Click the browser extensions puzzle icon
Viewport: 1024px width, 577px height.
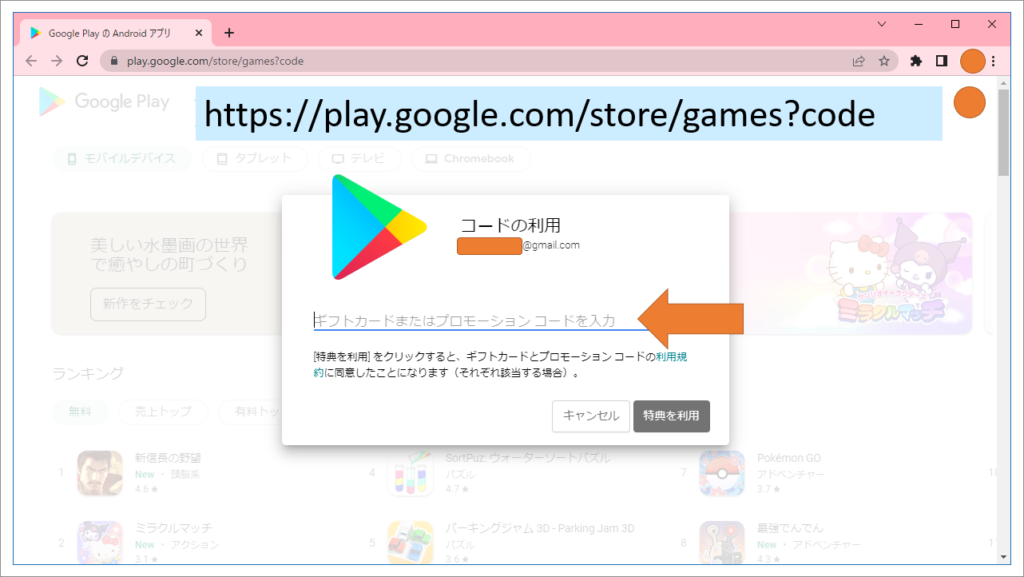[x=916, y=60]
